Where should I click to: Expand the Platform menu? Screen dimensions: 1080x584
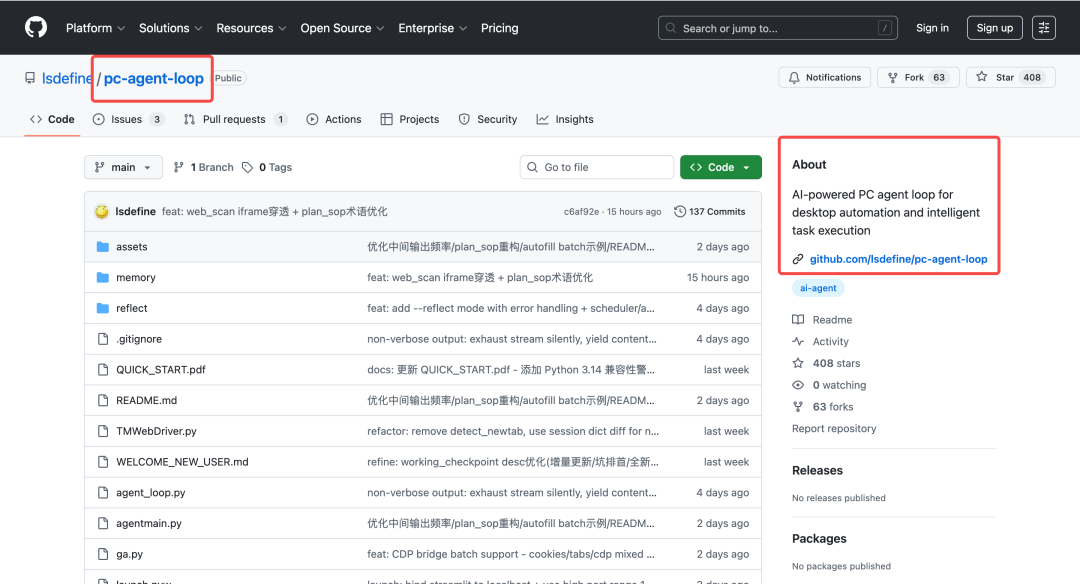[95, 28]
